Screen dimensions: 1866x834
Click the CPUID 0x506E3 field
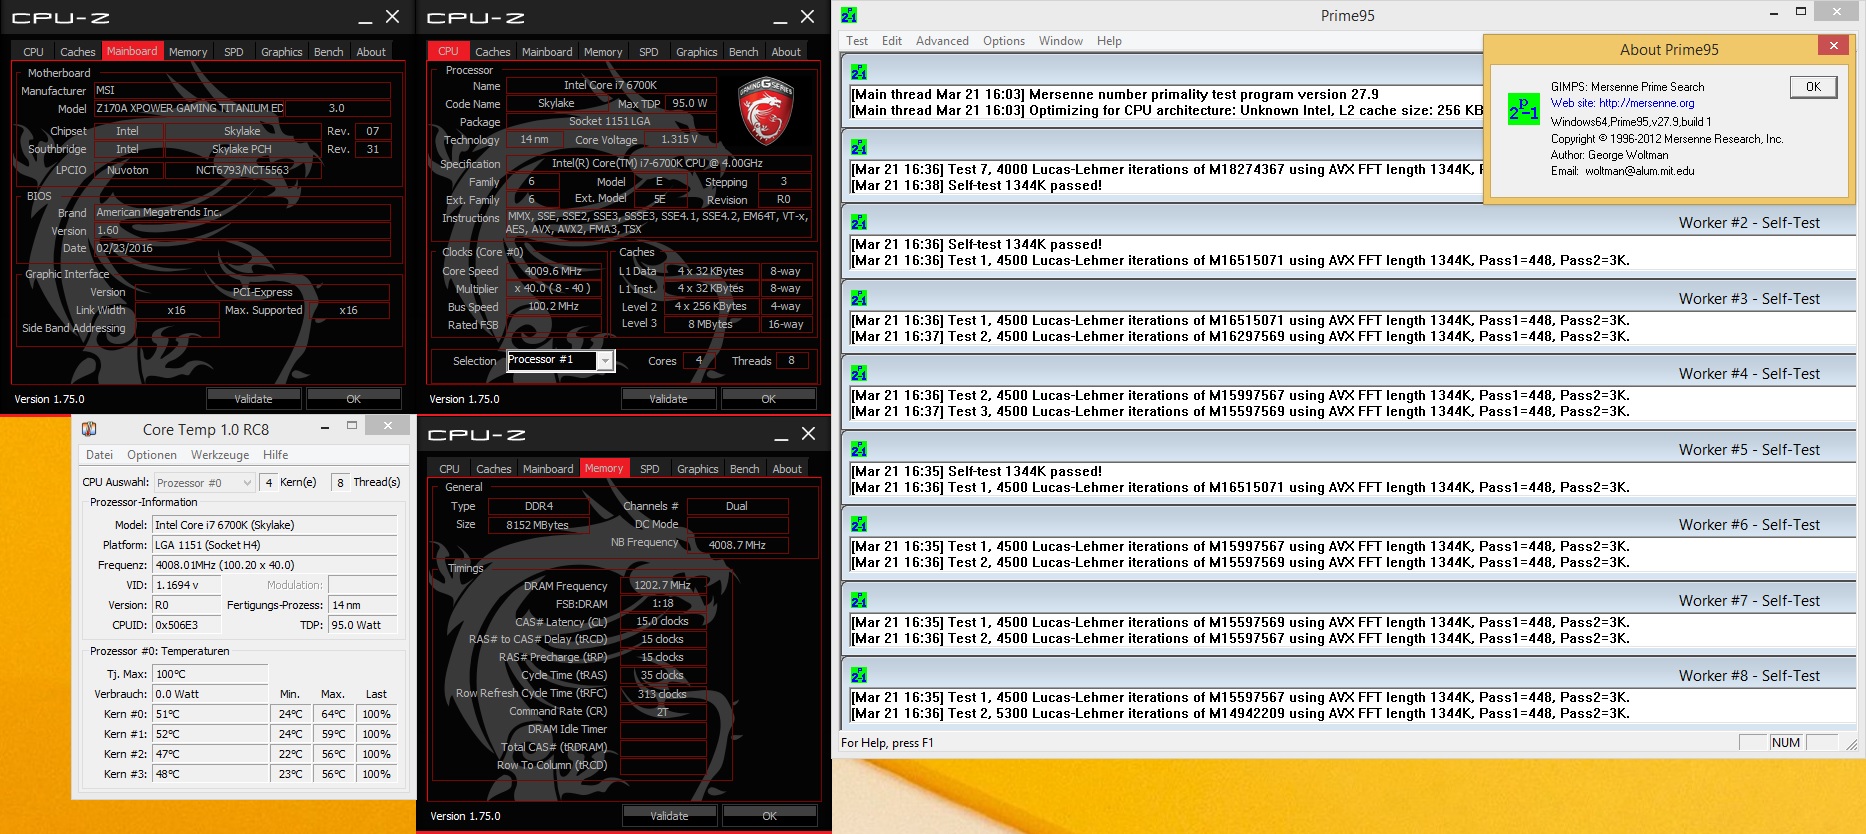point(186,625)
